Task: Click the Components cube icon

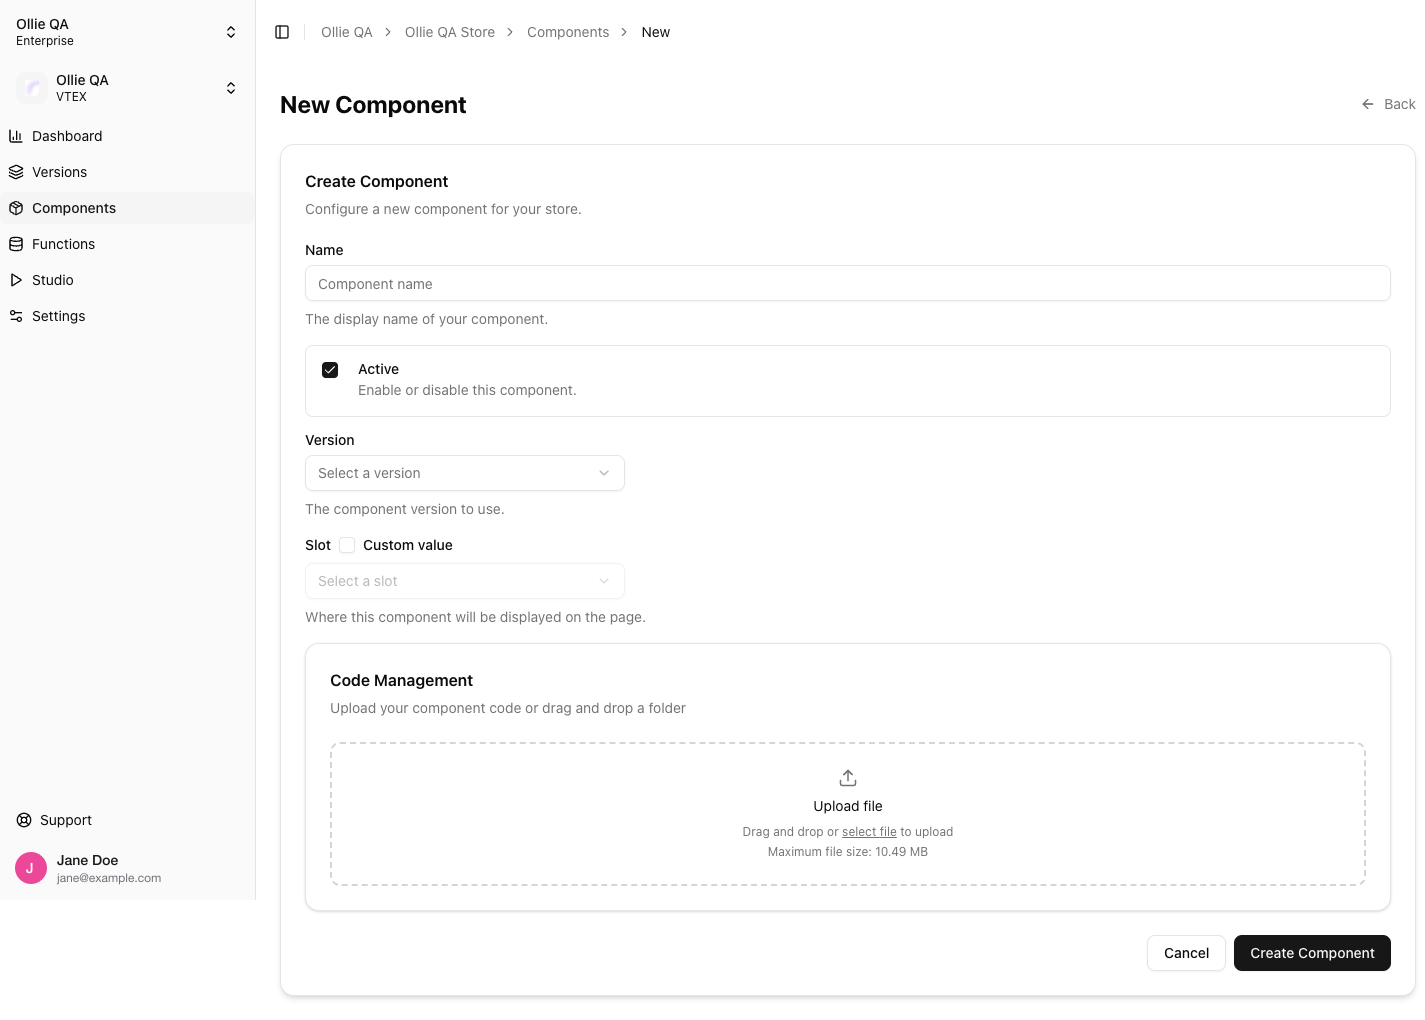Action: tap(16, 208)
